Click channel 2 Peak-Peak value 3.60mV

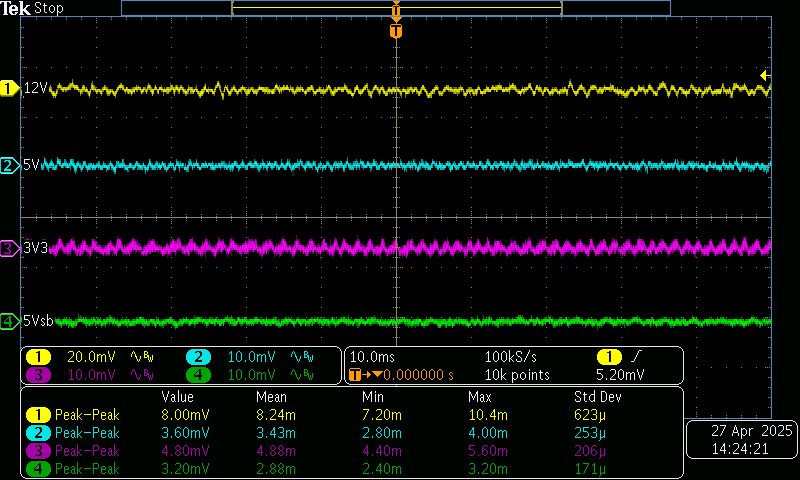[x=185, y=433]
